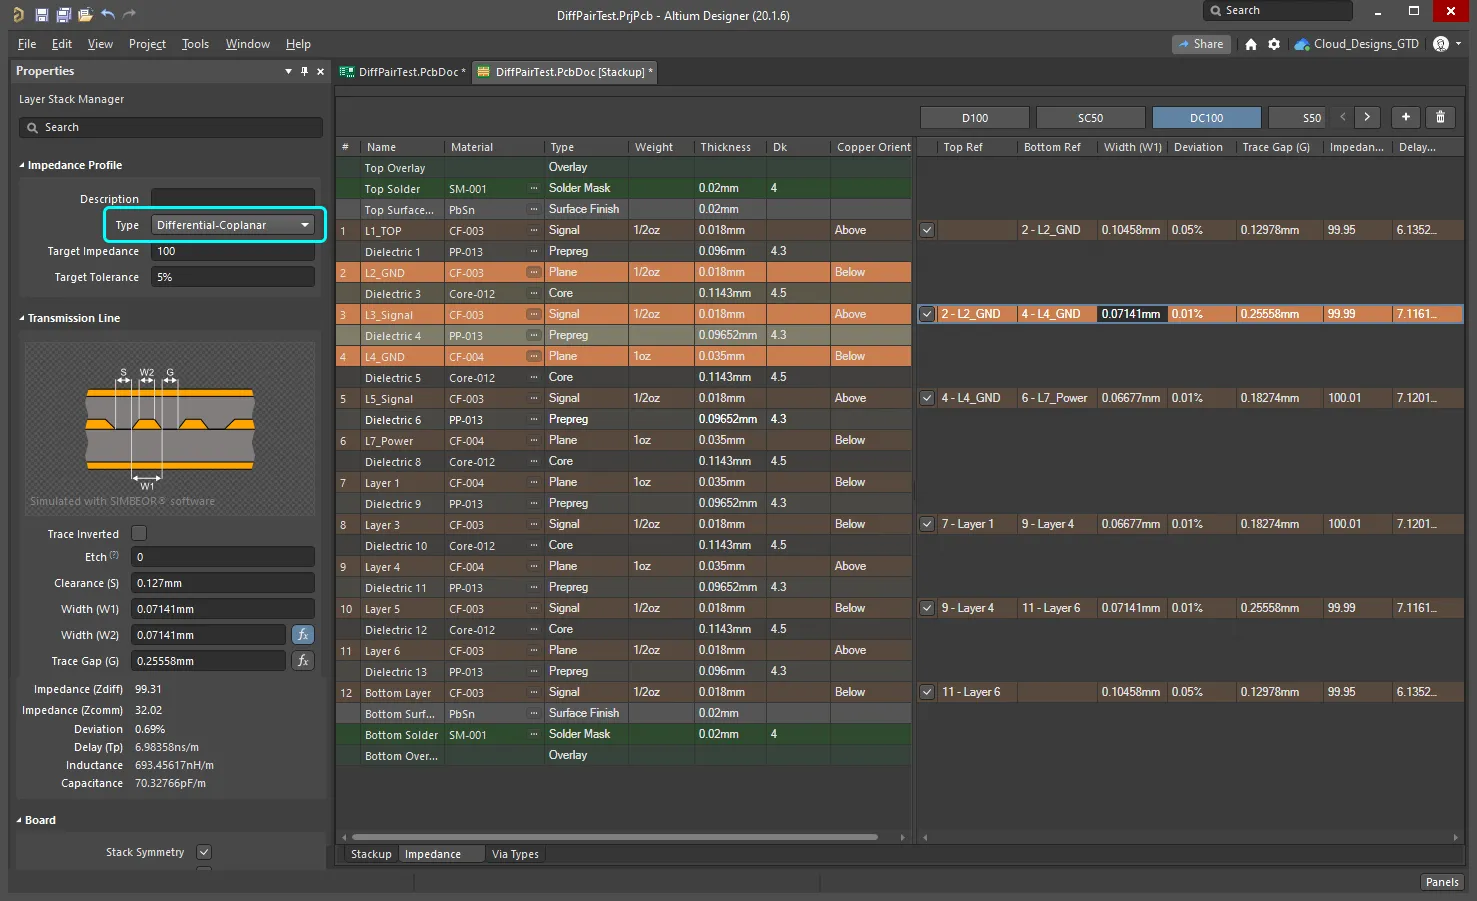Pin the Properties panel
The height and width of the screenshot is (901, 1477).
[x=304, y=71]
